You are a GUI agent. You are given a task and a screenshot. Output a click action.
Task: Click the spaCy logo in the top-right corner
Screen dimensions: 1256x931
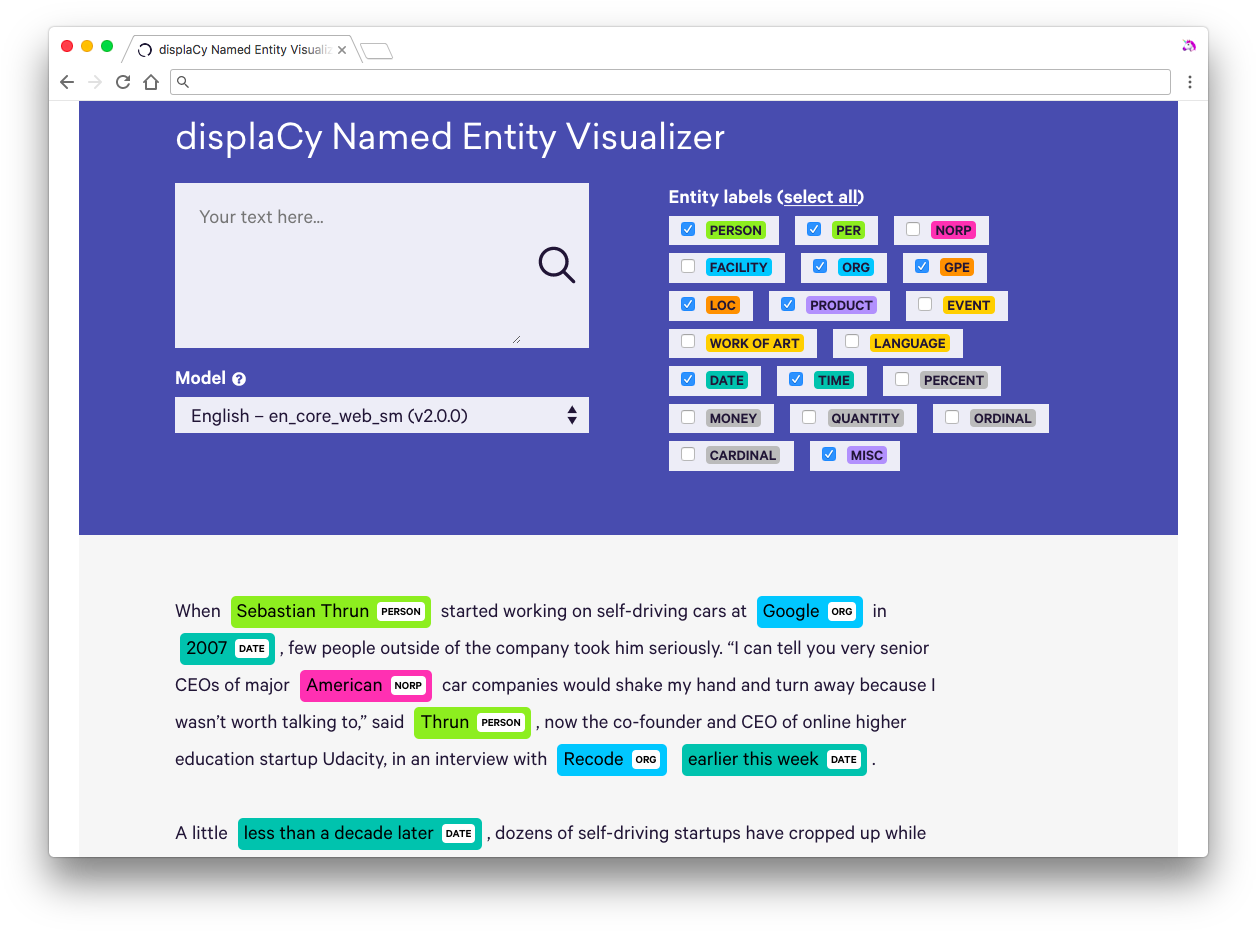(1188, 45)
